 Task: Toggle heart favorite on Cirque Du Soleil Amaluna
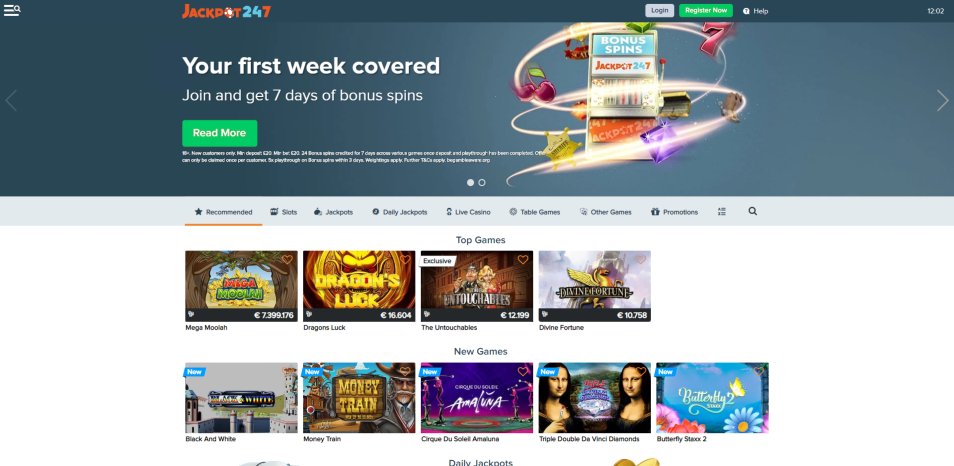pyautogui.click(x=523, y=371)
